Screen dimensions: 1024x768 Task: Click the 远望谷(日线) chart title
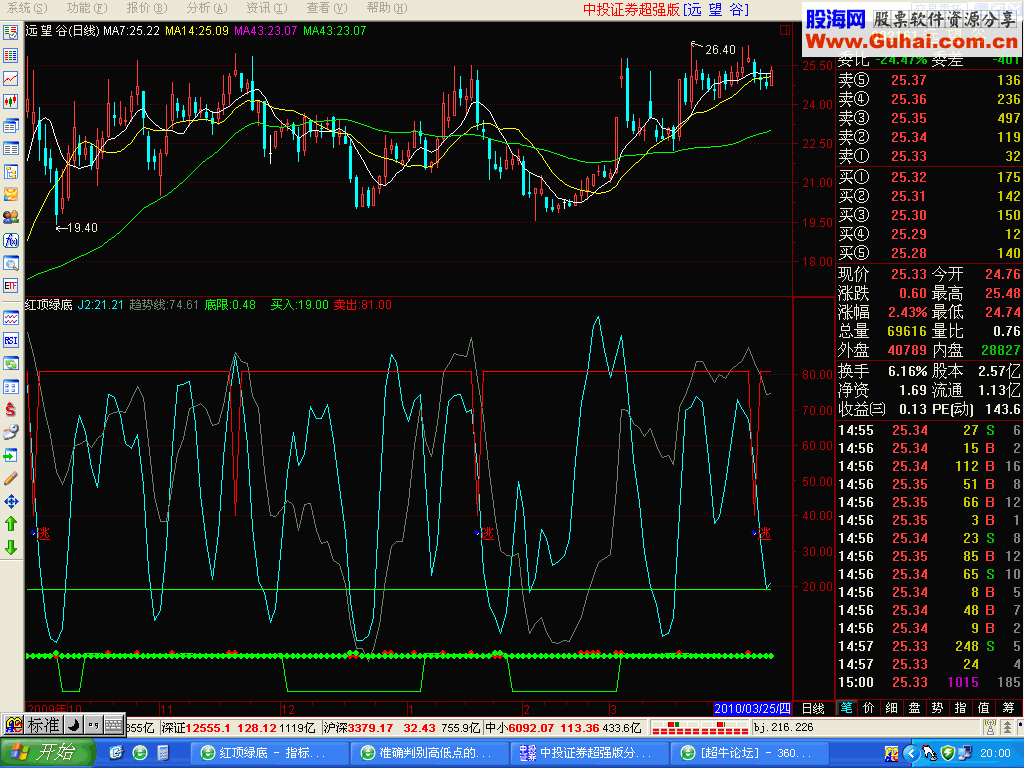pyautogui.click(x=63, y=30)
